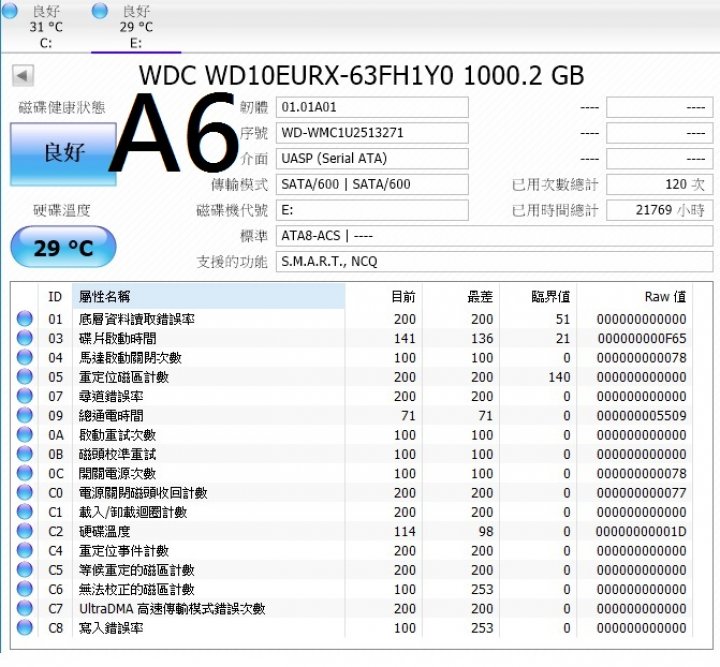Click status icon for attribute 07
This screenshot has height=667, width=720.
[25, 396]
